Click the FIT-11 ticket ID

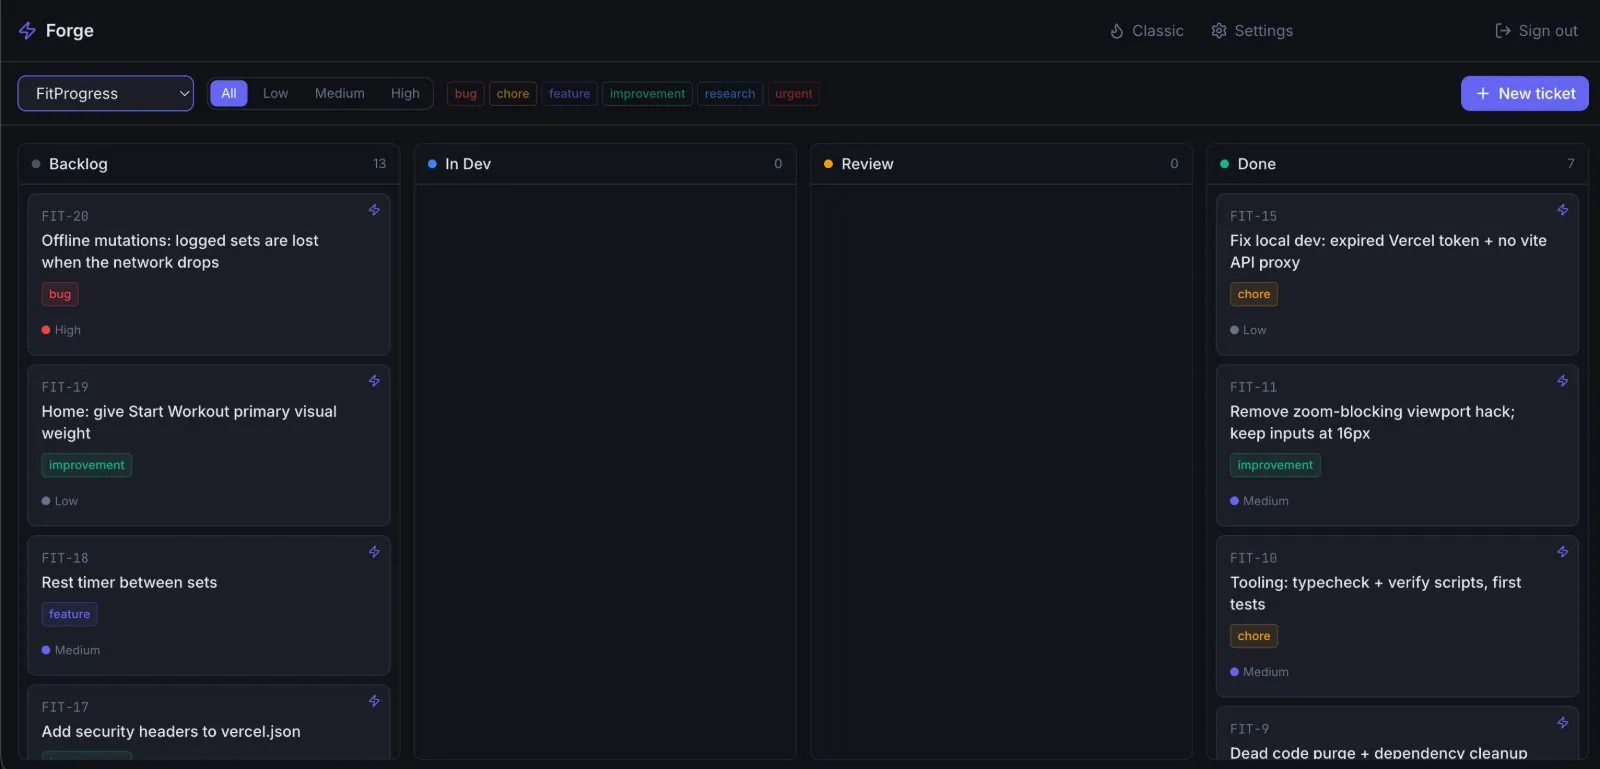(x=1253, y=387)
